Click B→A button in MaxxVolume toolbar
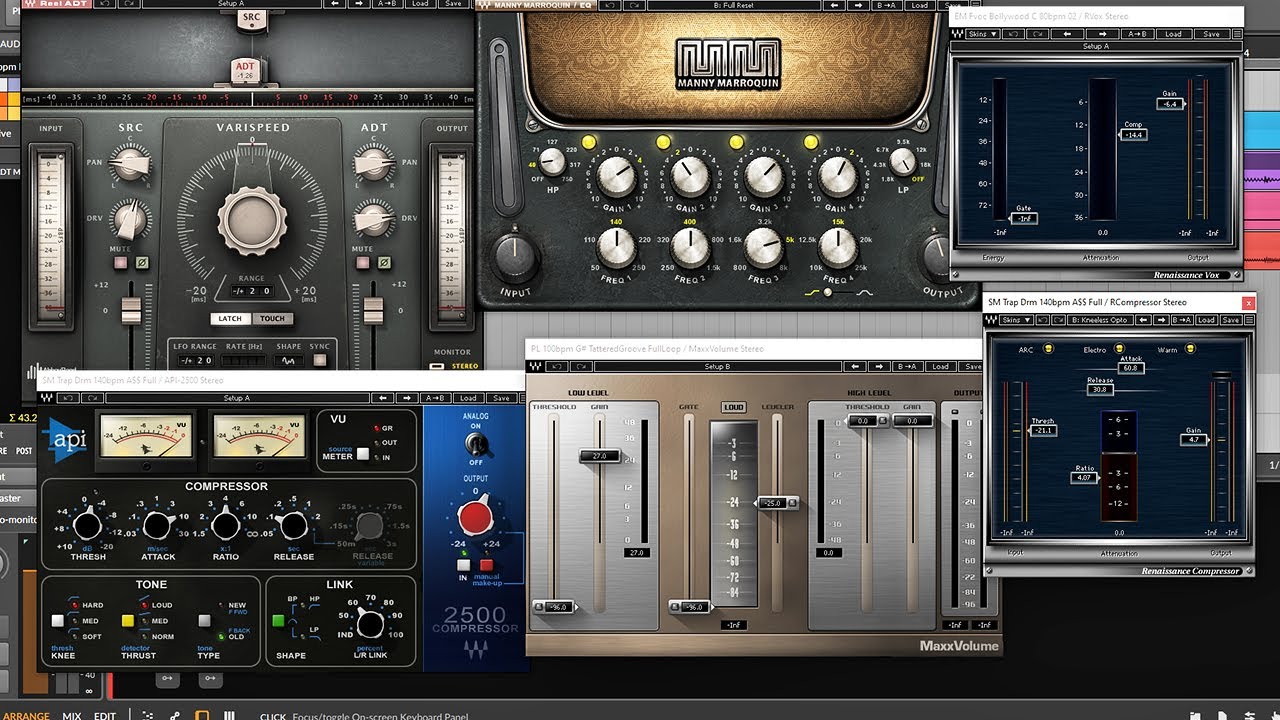Viewport: 1280px width, 720px height. click(x=907, y=367)
